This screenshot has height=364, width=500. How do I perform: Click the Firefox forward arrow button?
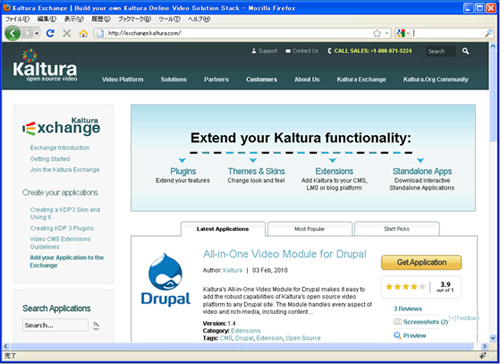(x=27, y=33)
